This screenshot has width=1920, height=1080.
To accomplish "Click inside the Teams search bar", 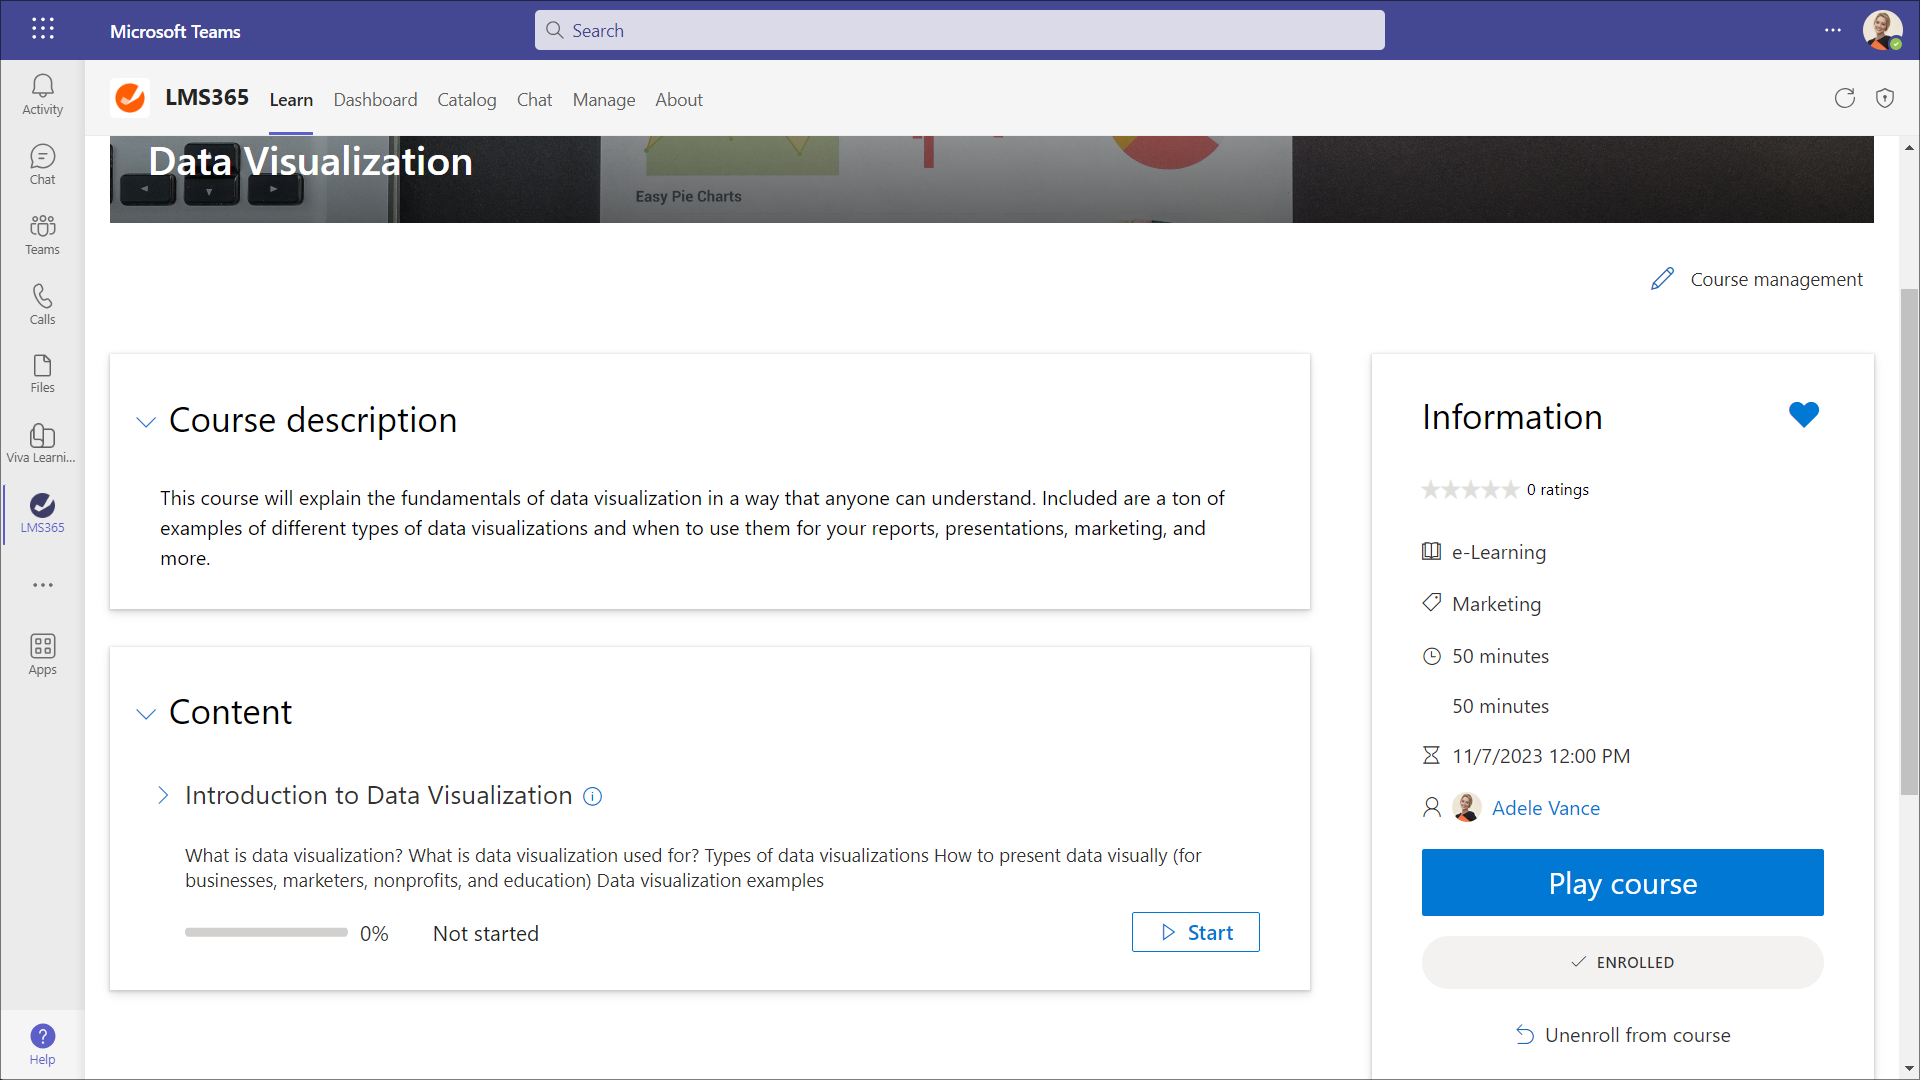I will 960,30.
